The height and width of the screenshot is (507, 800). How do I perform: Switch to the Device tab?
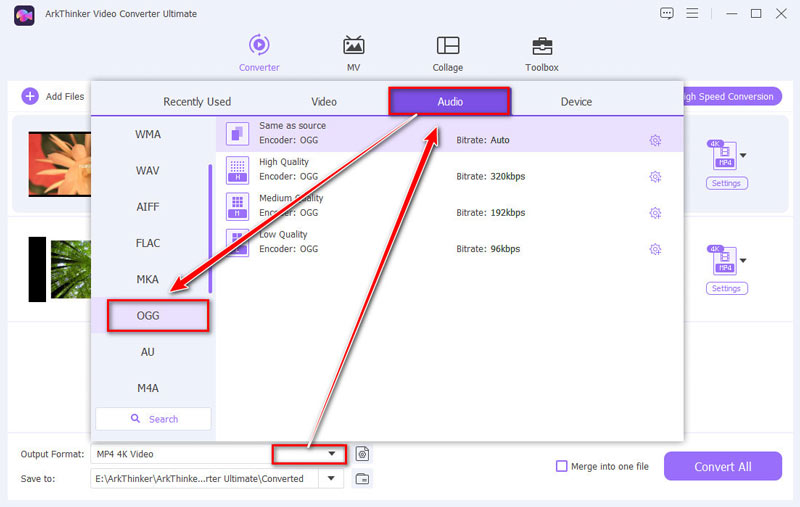tap(576, 102)
